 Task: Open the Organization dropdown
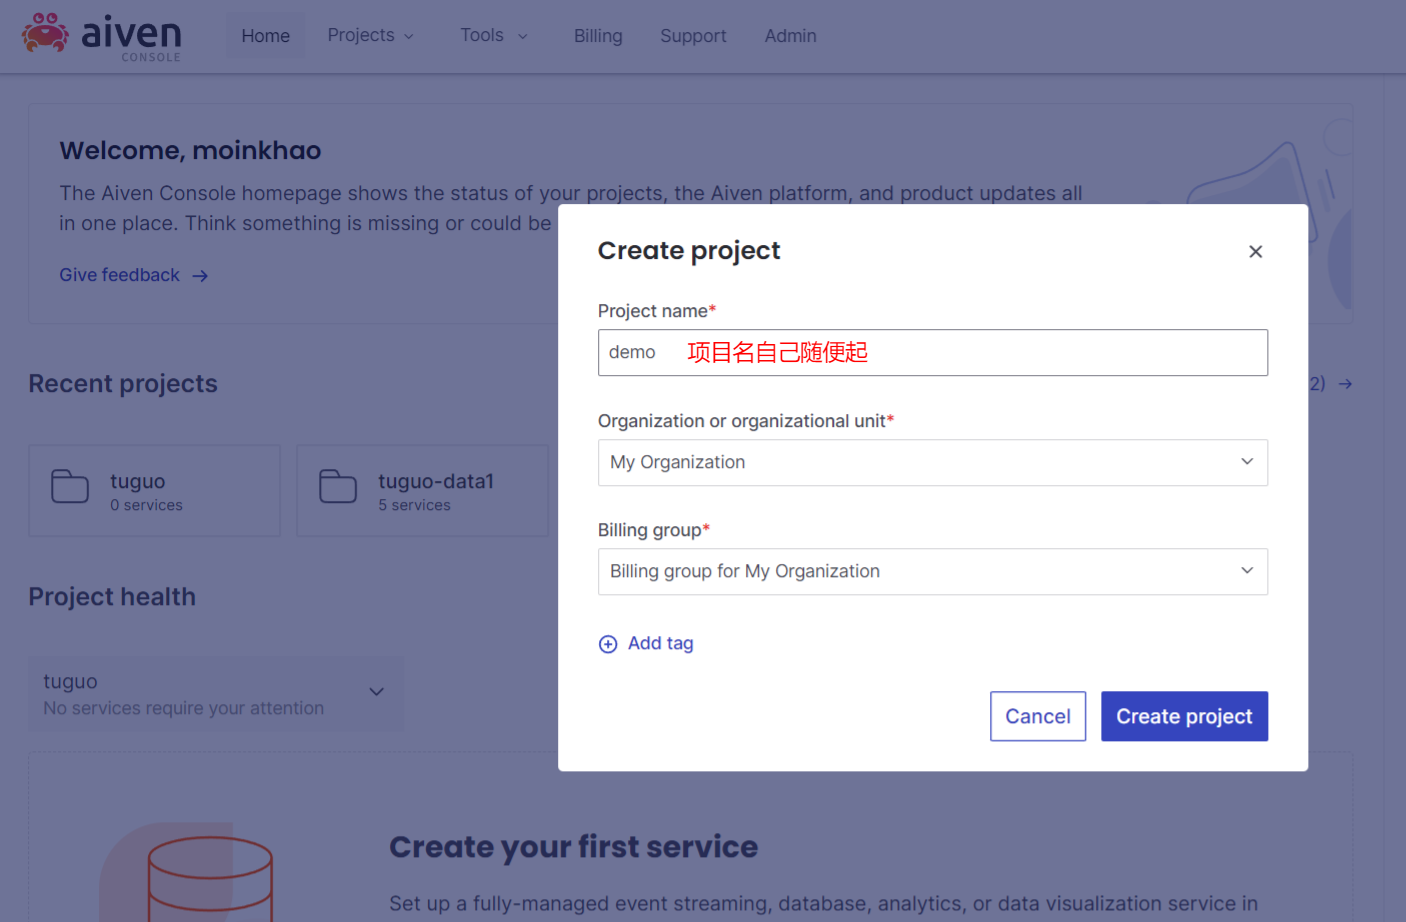[x=932, y=463]
